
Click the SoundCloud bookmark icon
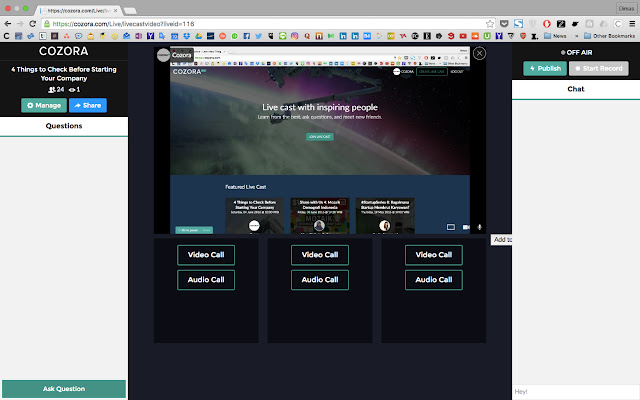pos(475,36)
